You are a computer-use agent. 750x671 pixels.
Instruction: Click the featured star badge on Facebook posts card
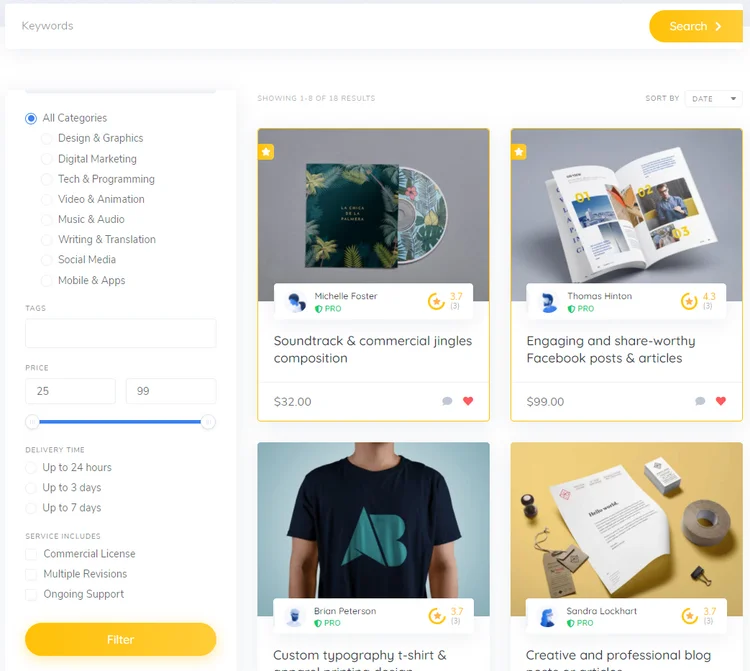point(518,152)
